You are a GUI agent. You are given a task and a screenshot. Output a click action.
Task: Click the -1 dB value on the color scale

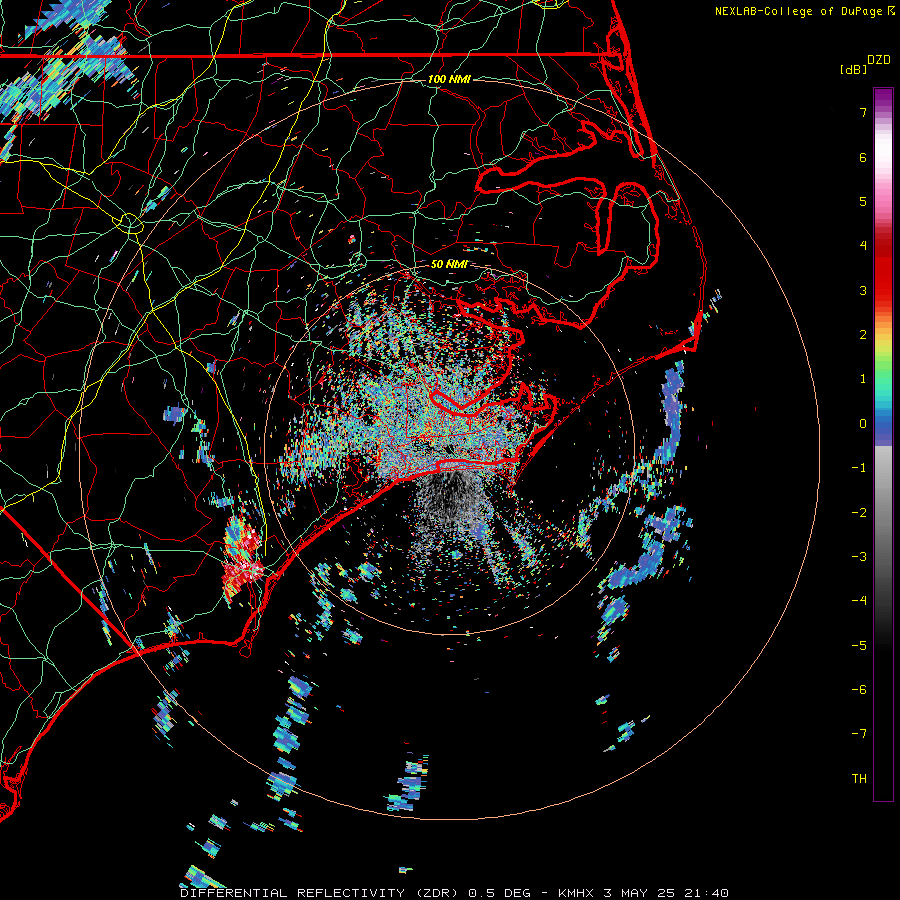[859, 468]
